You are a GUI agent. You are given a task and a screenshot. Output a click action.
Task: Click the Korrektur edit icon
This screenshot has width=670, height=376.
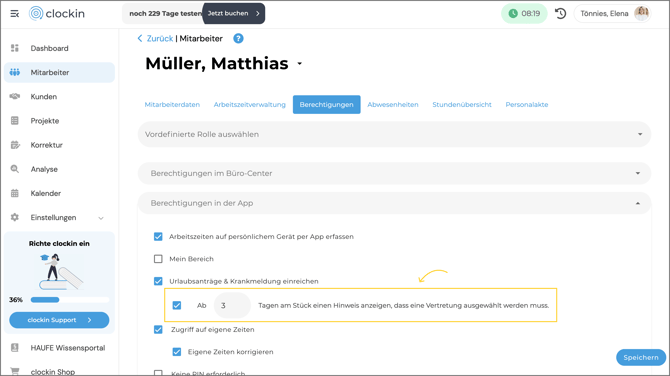click(15, 145)
